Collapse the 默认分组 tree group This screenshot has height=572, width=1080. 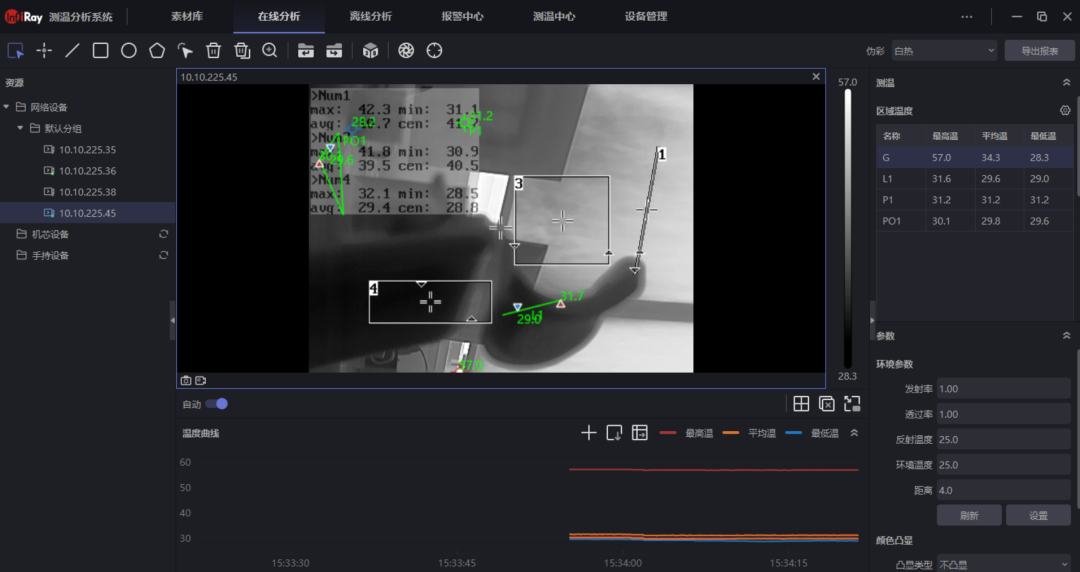(x=21, y=128)
